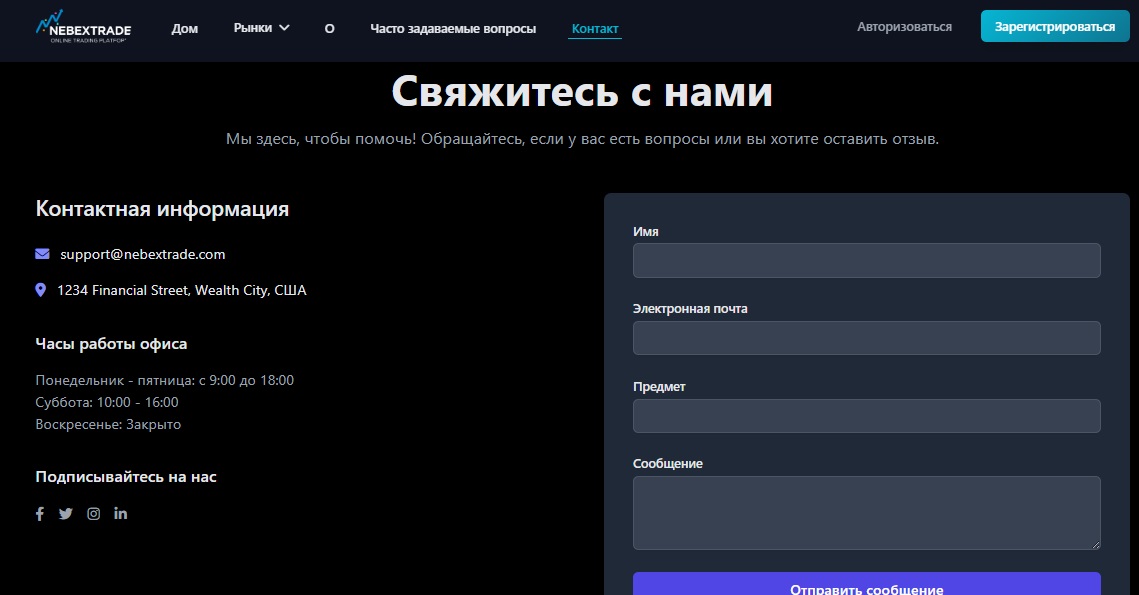Screen dimensions: 1139x595
Task: Click the Контактная информация heading
Action: click(162, 209)
